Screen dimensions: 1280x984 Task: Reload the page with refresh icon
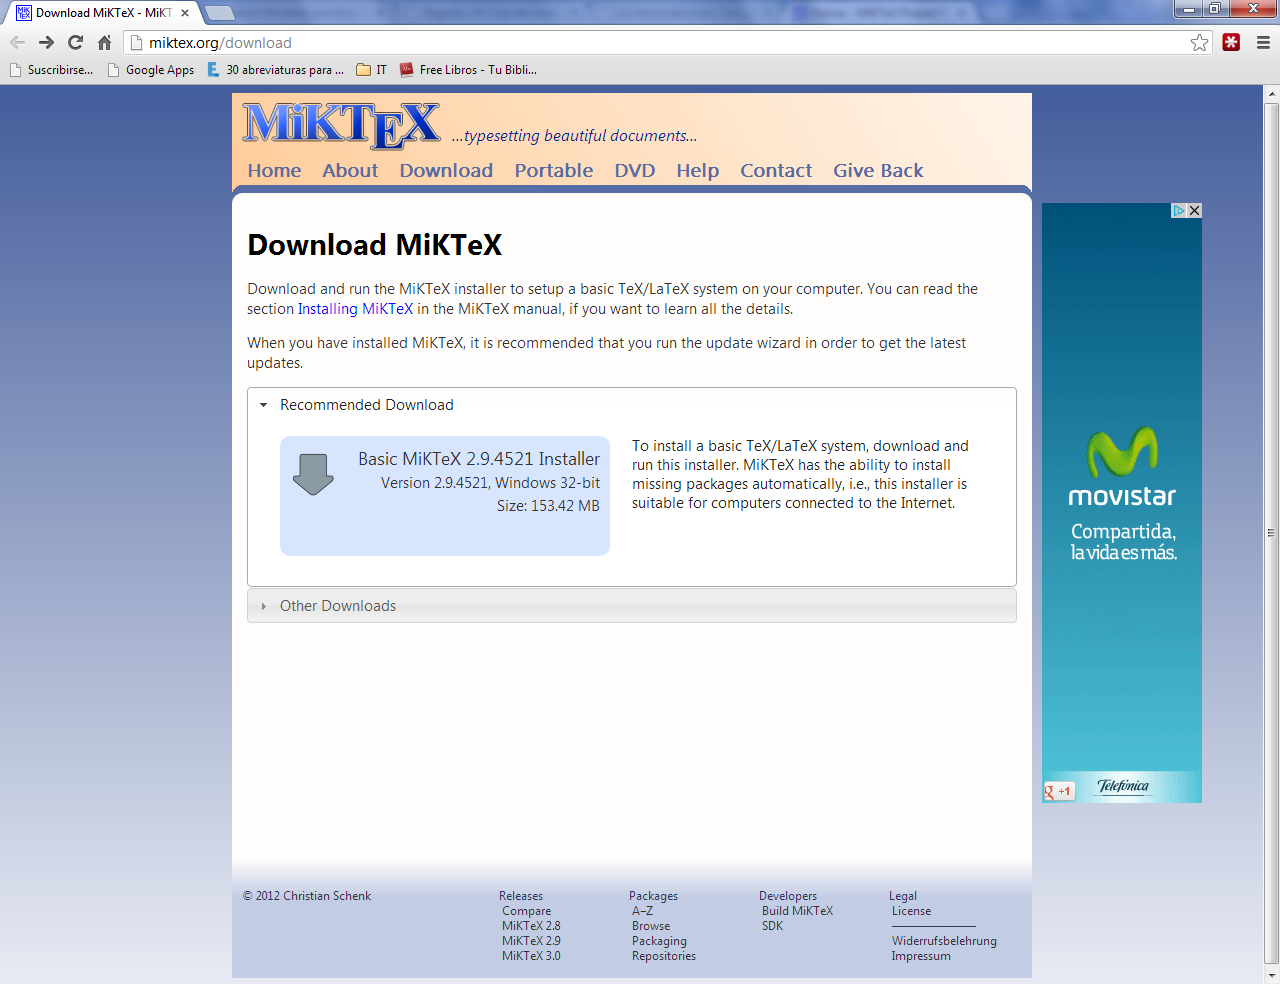[x=75, y=42]
